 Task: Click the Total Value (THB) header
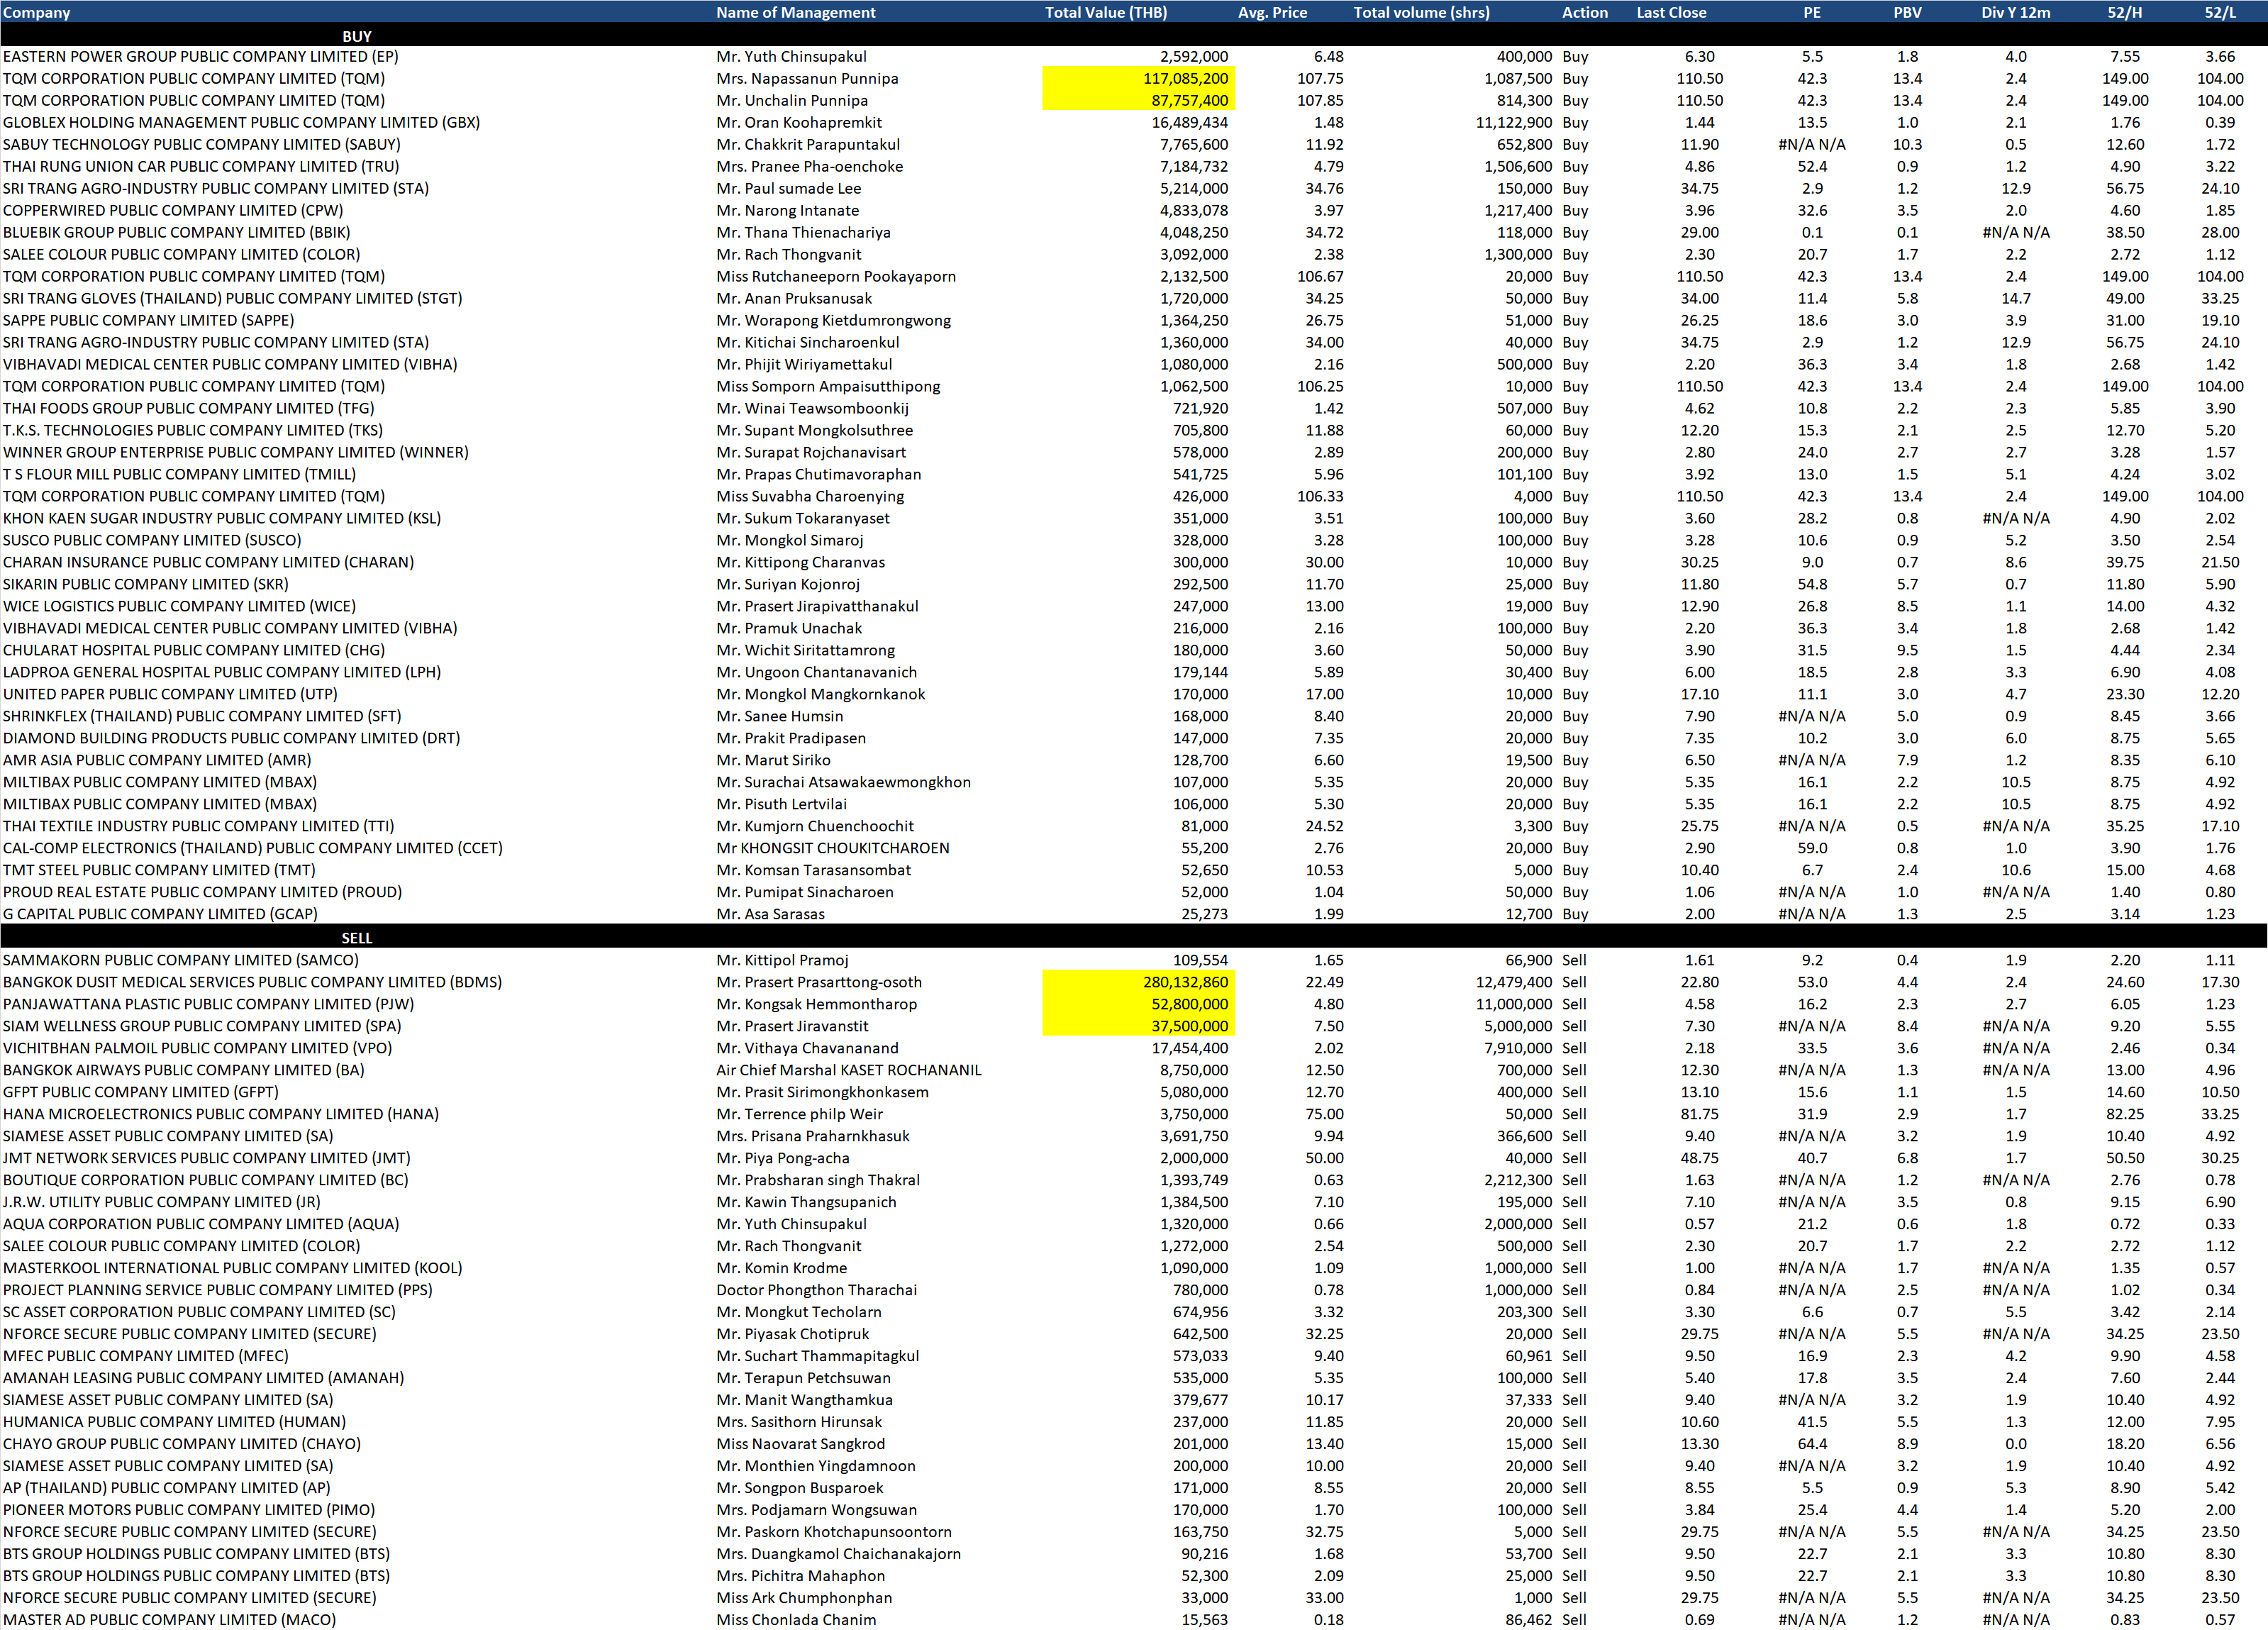pyautogui.click(x=1105, y=12)
